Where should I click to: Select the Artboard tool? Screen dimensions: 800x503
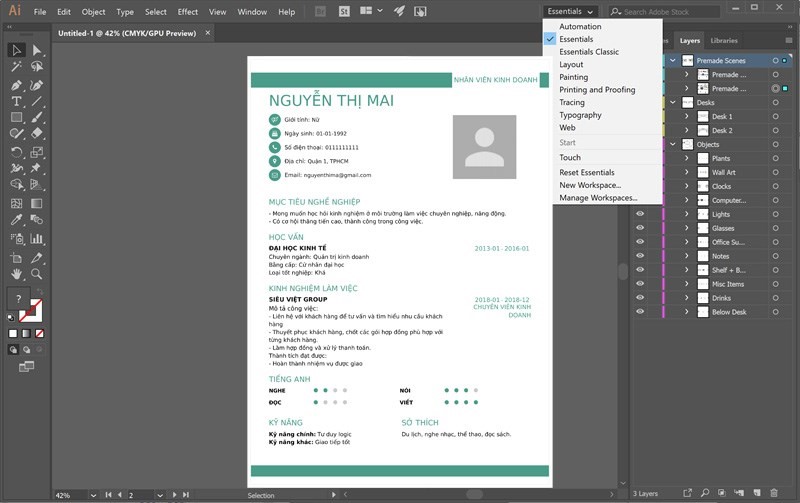[16, 258]
